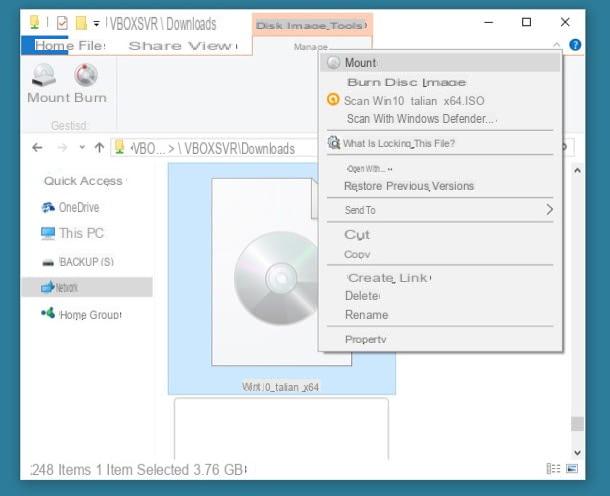The width and height of the screenshot is (610, 496).
Task: Click the What Is Locking magnifier icon
Action: coord(333,143)
